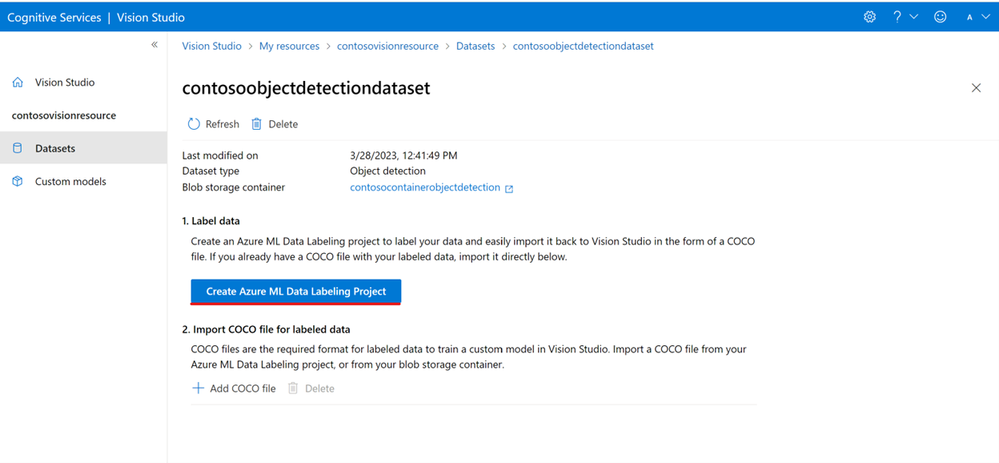Viewport: 999px width, 463px height.
Task: Click contosoobjectdetectiondataset breadcrumb
Action: tap(583, 46)
